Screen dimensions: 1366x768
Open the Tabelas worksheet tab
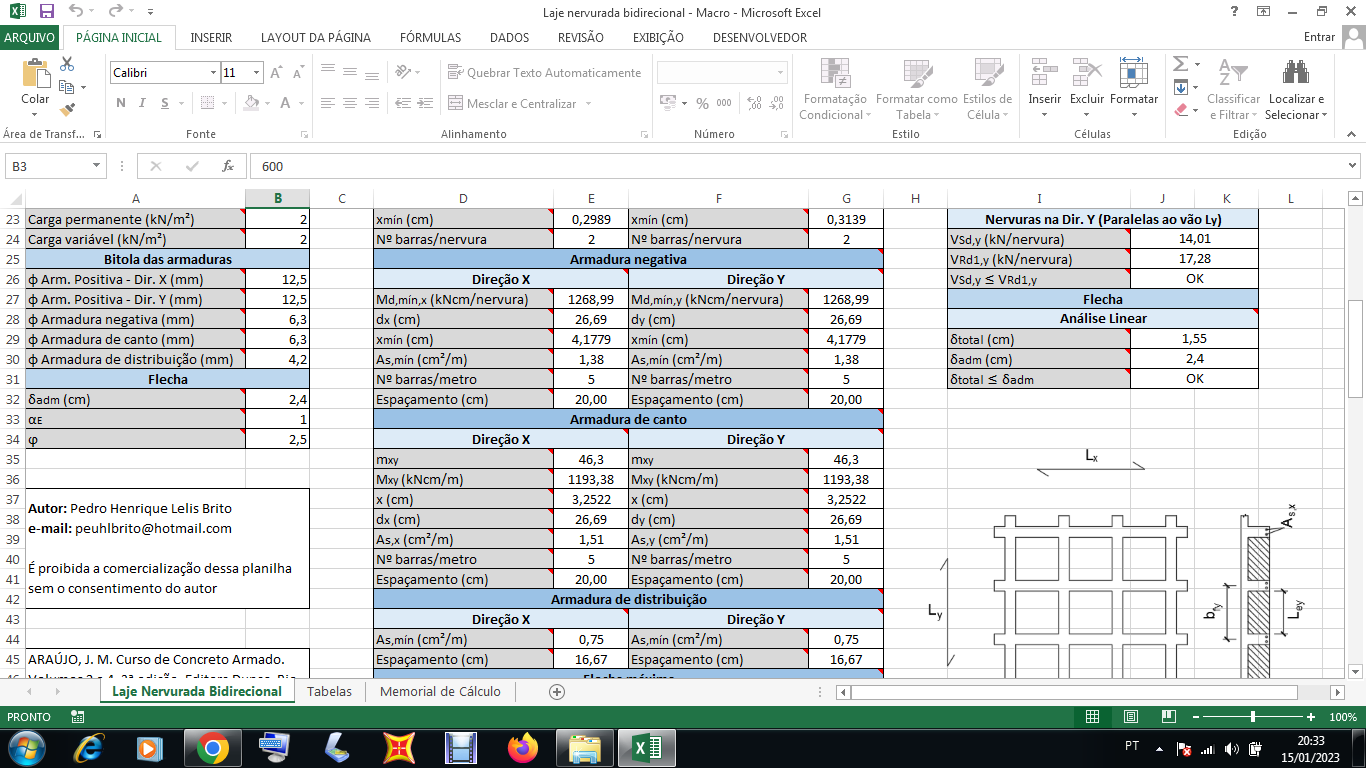click(330, 692)
